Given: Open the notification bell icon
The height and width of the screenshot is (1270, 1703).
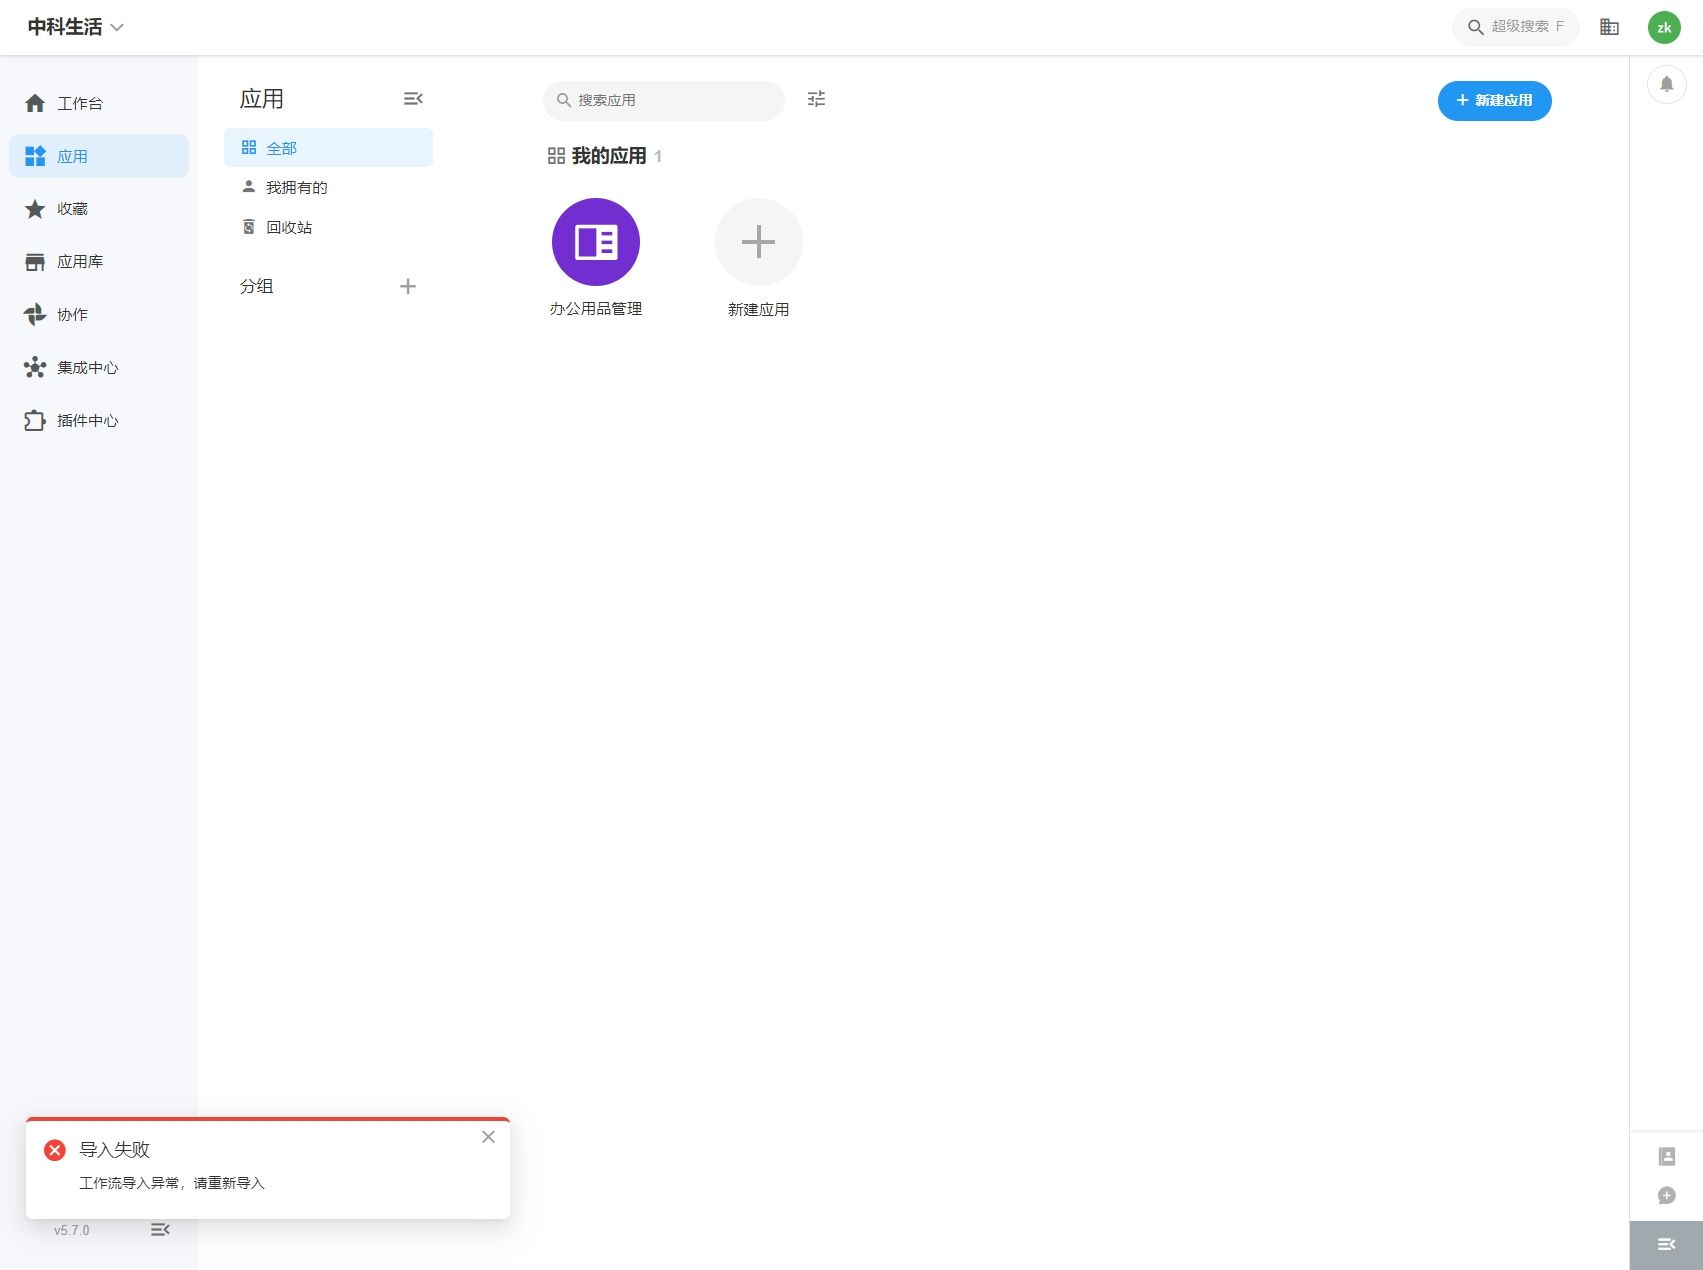Looking at the screenshot, I should click(1666, 85).
